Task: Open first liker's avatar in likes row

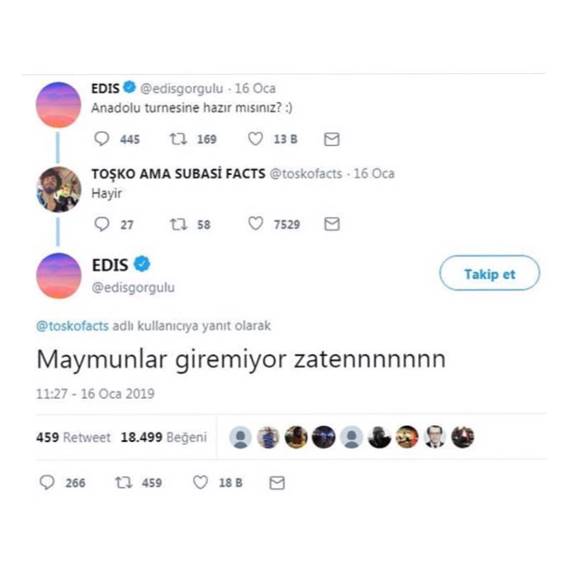Action: [x=241, y=437]
